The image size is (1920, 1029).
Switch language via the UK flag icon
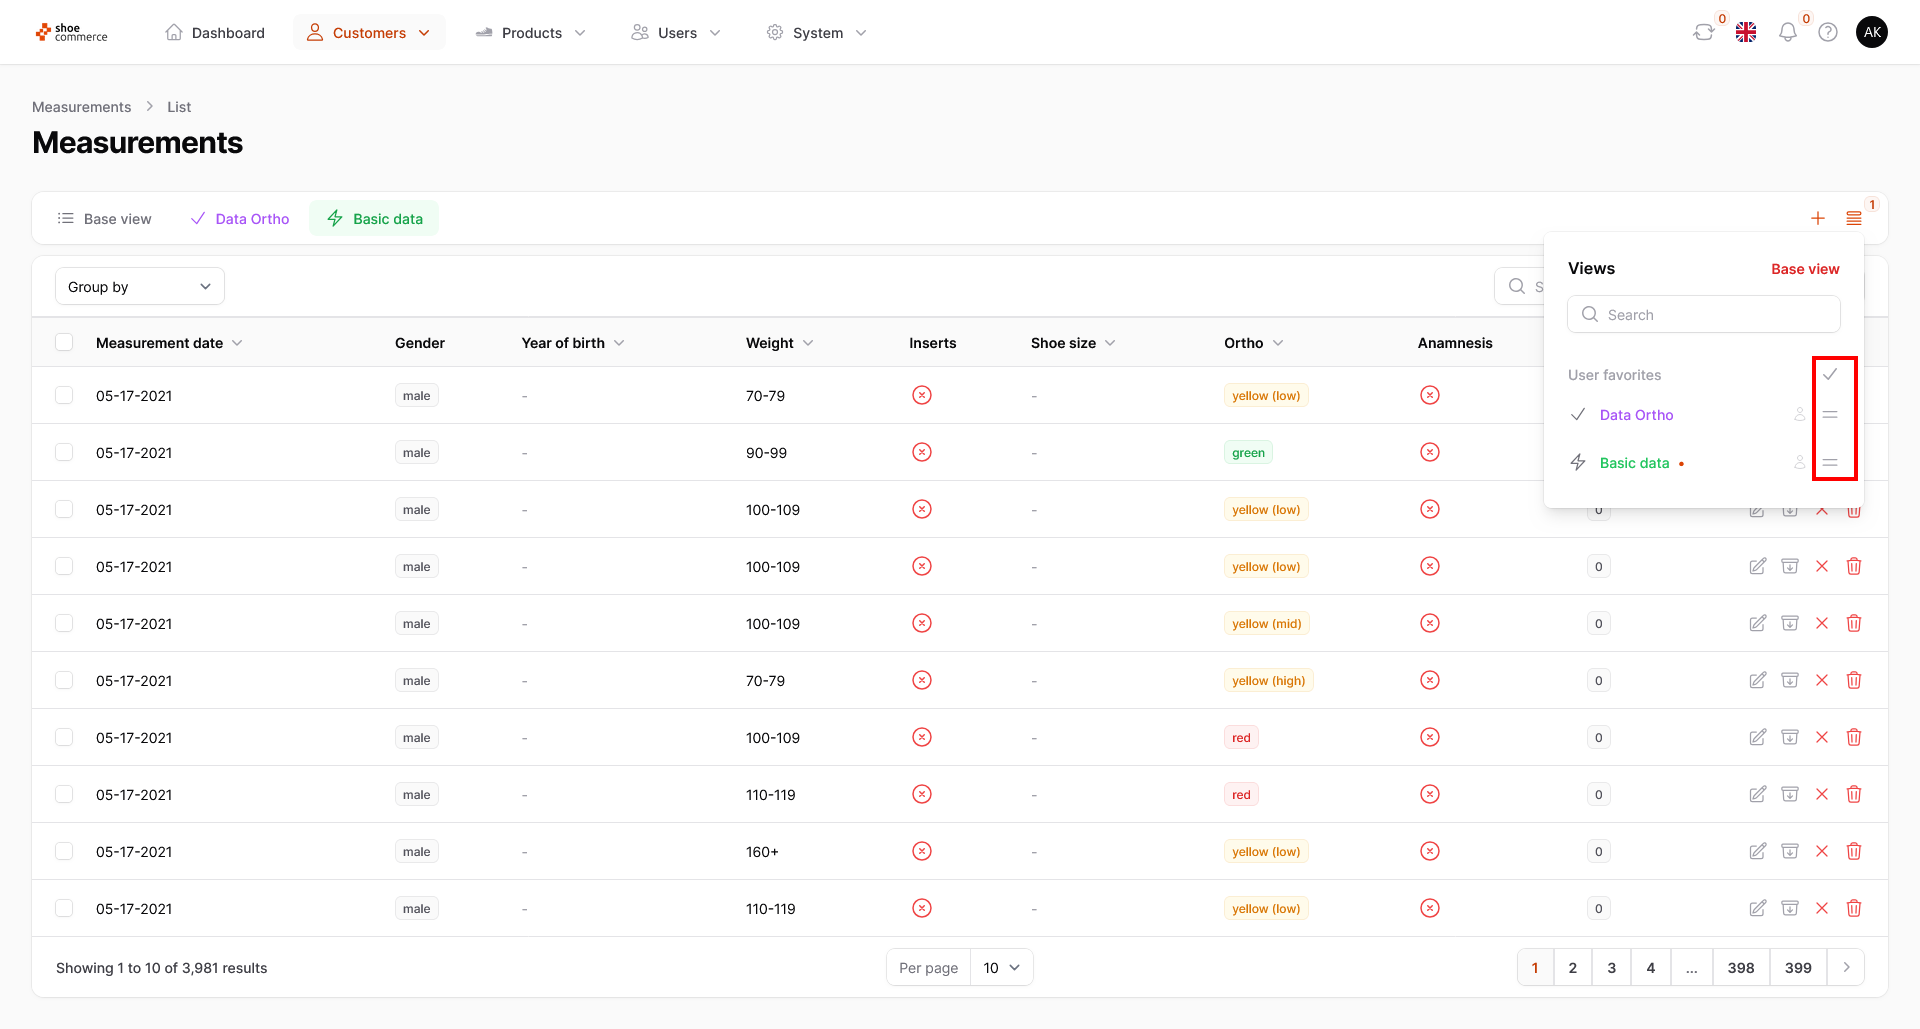(x=1746, y=33)
